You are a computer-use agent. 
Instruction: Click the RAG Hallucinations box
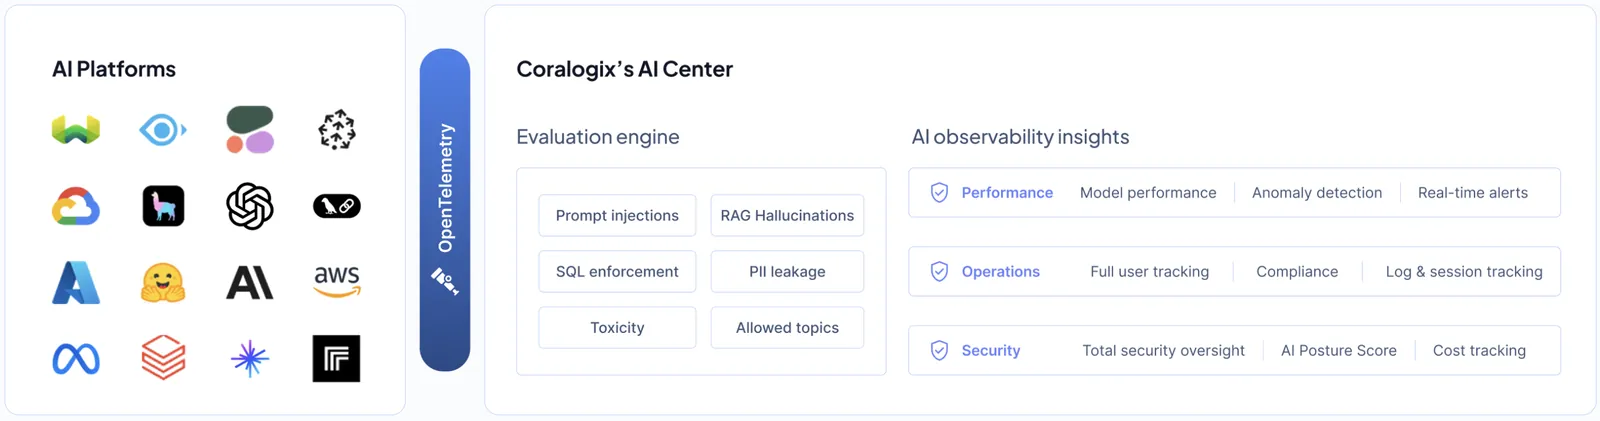point(787,216)
